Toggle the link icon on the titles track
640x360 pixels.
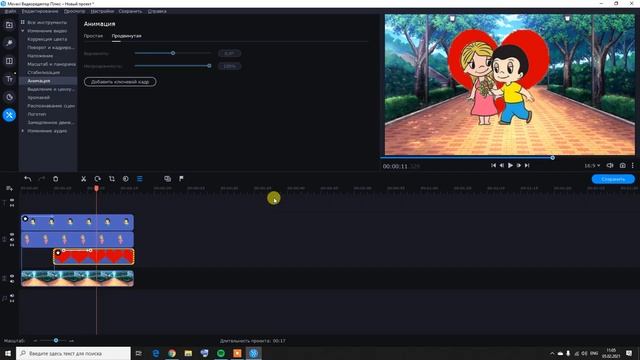click(12, 205)
